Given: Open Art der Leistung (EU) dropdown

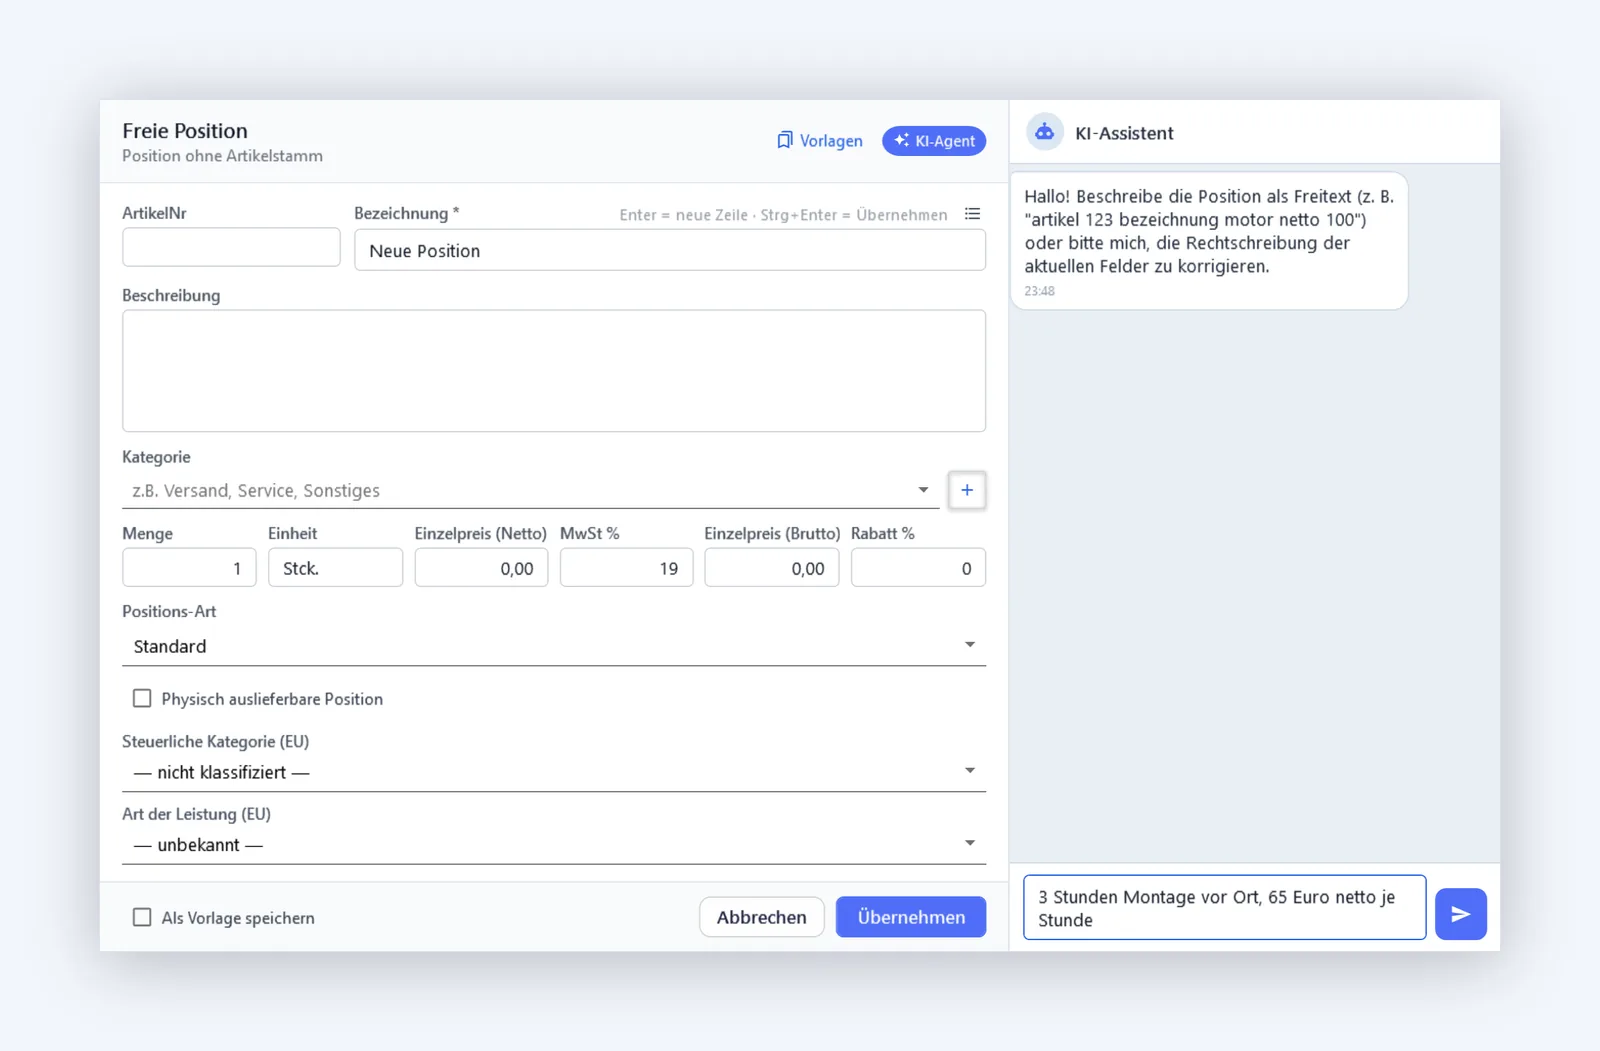Looking at the screenshot, I should 554,845.
